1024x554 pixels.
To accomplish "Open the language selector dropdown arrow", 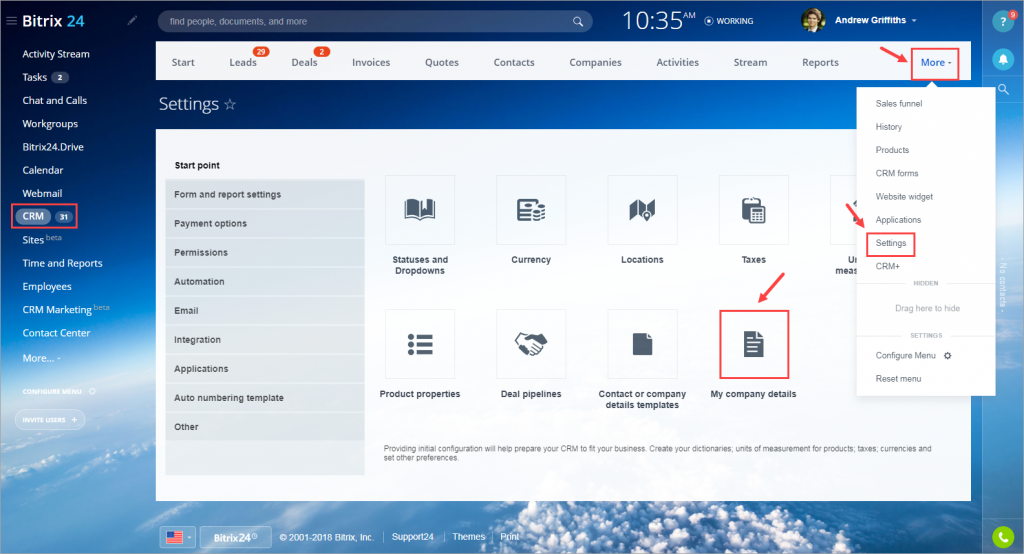I will 189,538.
